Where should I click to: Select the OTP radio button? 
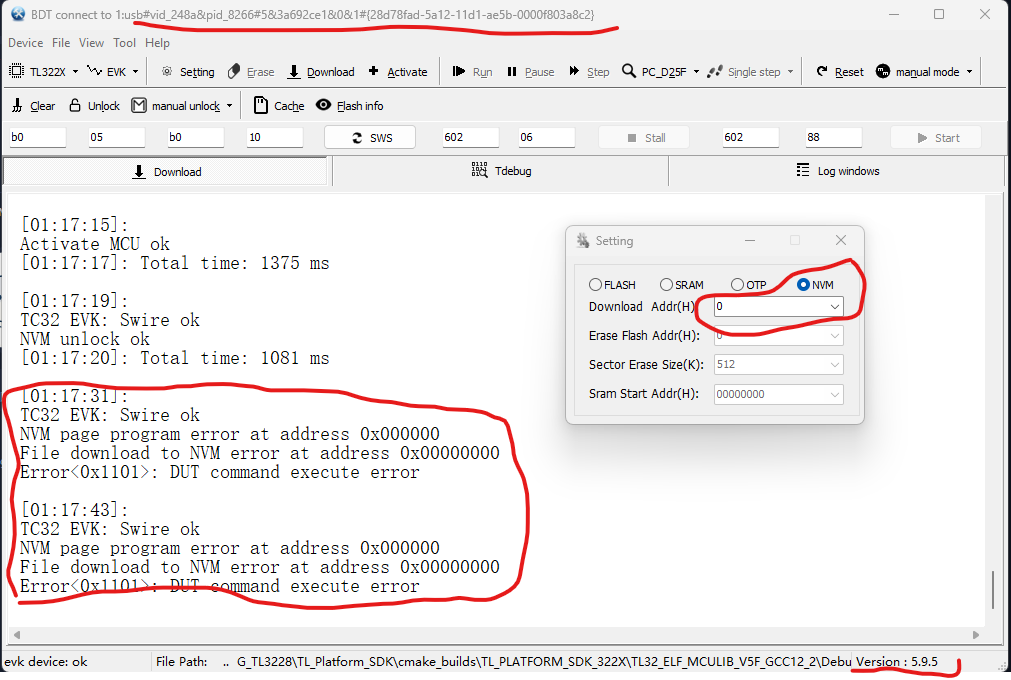click(737, 285)
